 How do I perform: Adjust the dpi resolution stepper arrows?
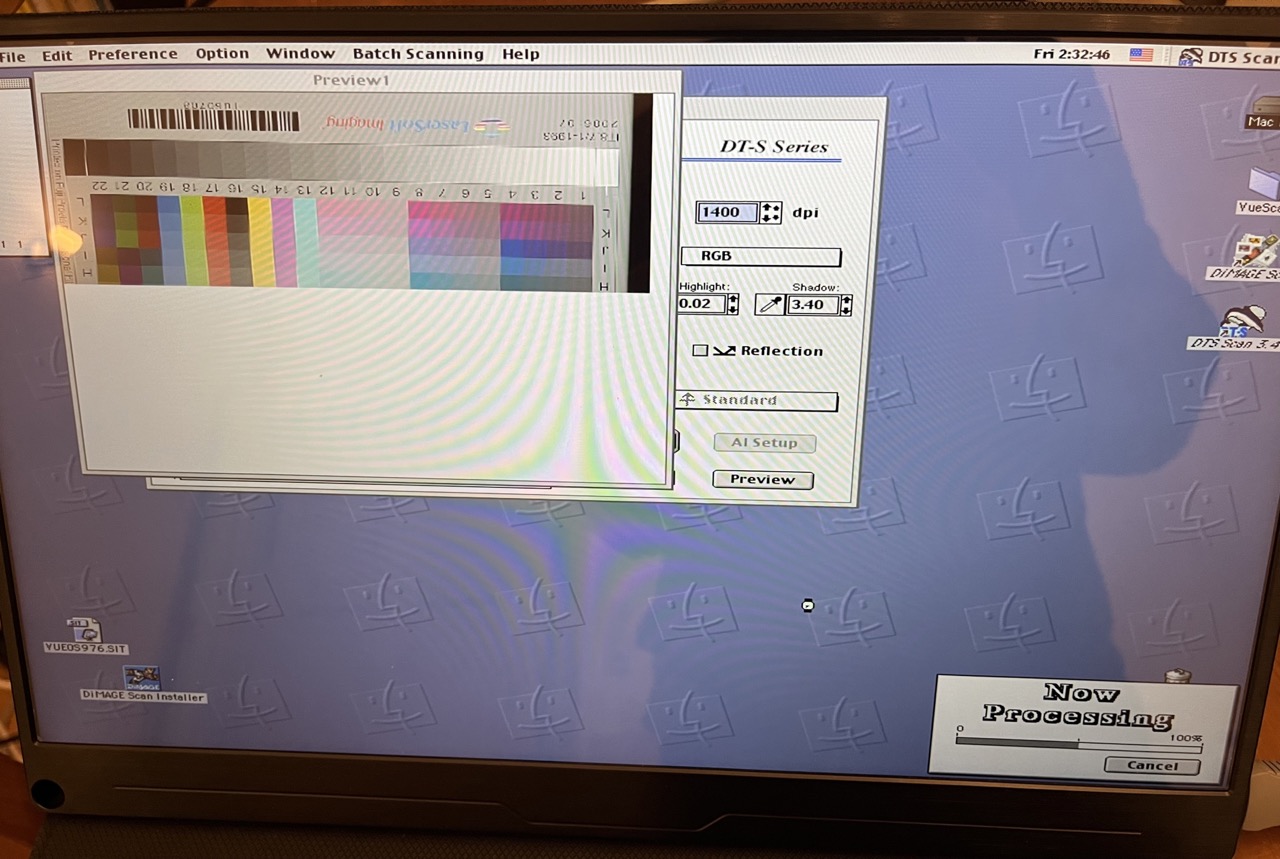[771, 212]
